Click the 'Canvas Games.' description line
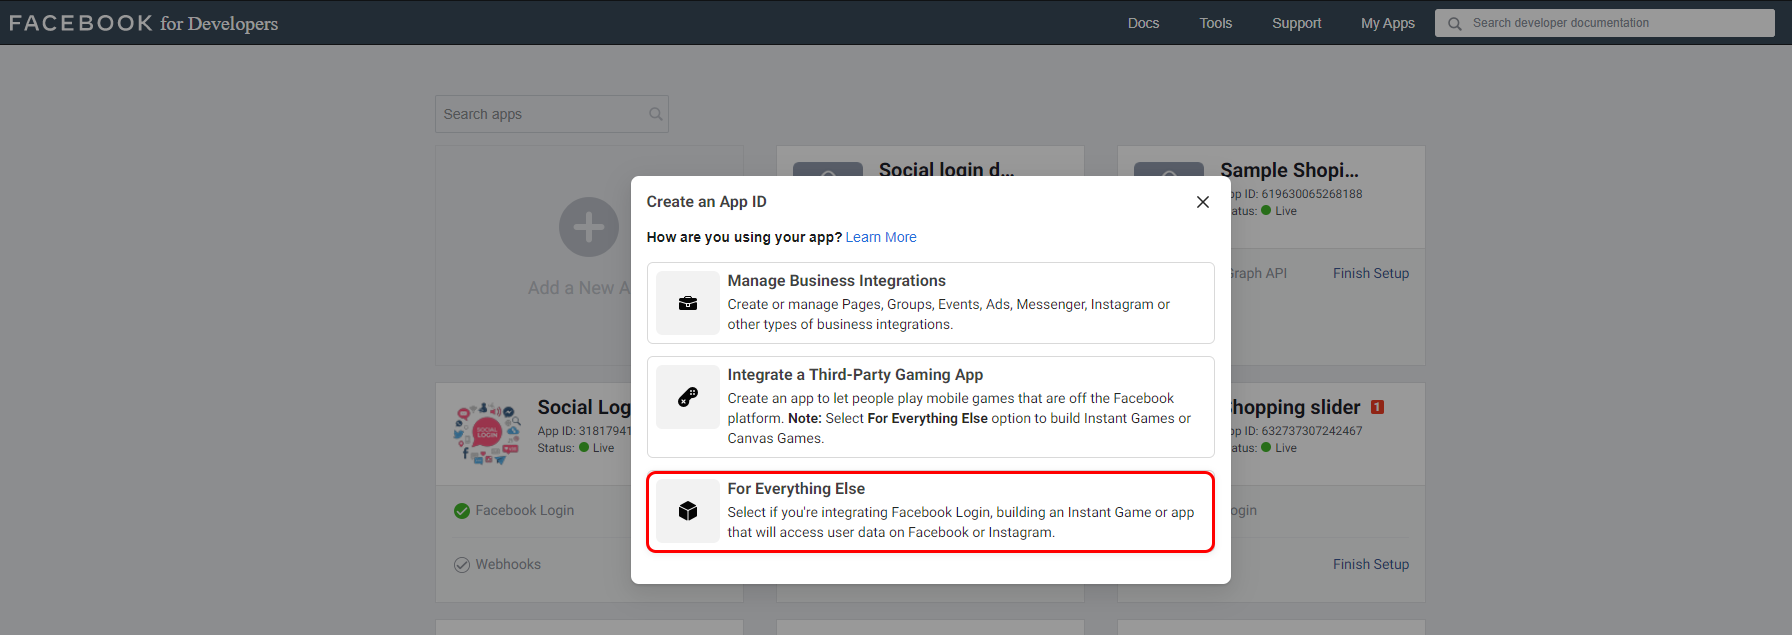1792x635 pixels. pos(776,438)
